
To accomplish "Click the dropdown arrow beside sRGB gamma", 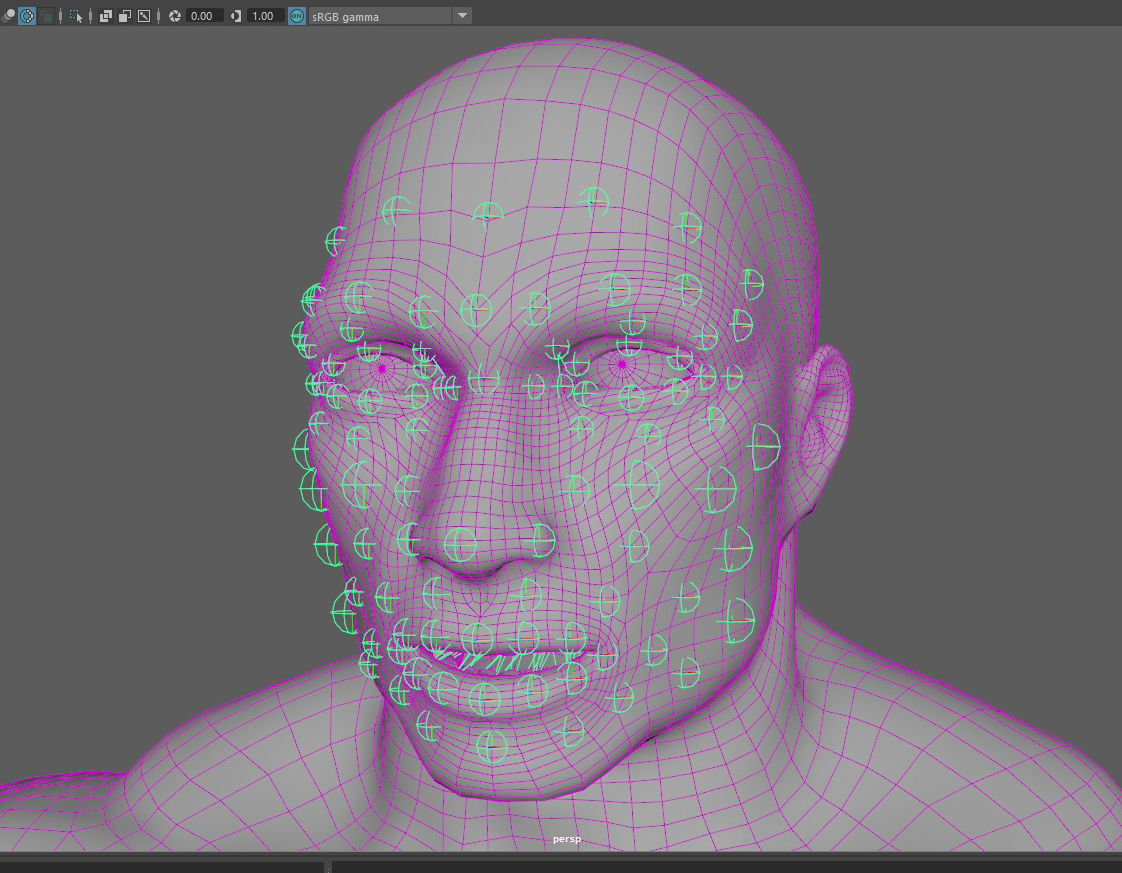I will (x=462, y=16).
